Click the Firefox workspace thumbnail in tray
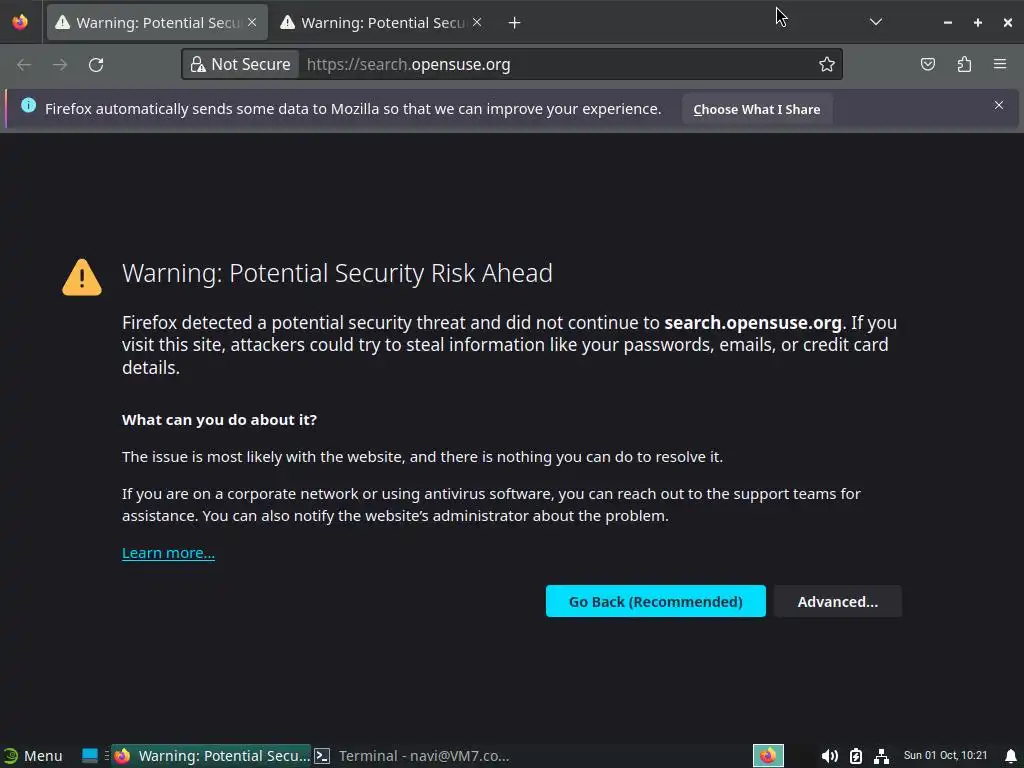 click(768, 756)
